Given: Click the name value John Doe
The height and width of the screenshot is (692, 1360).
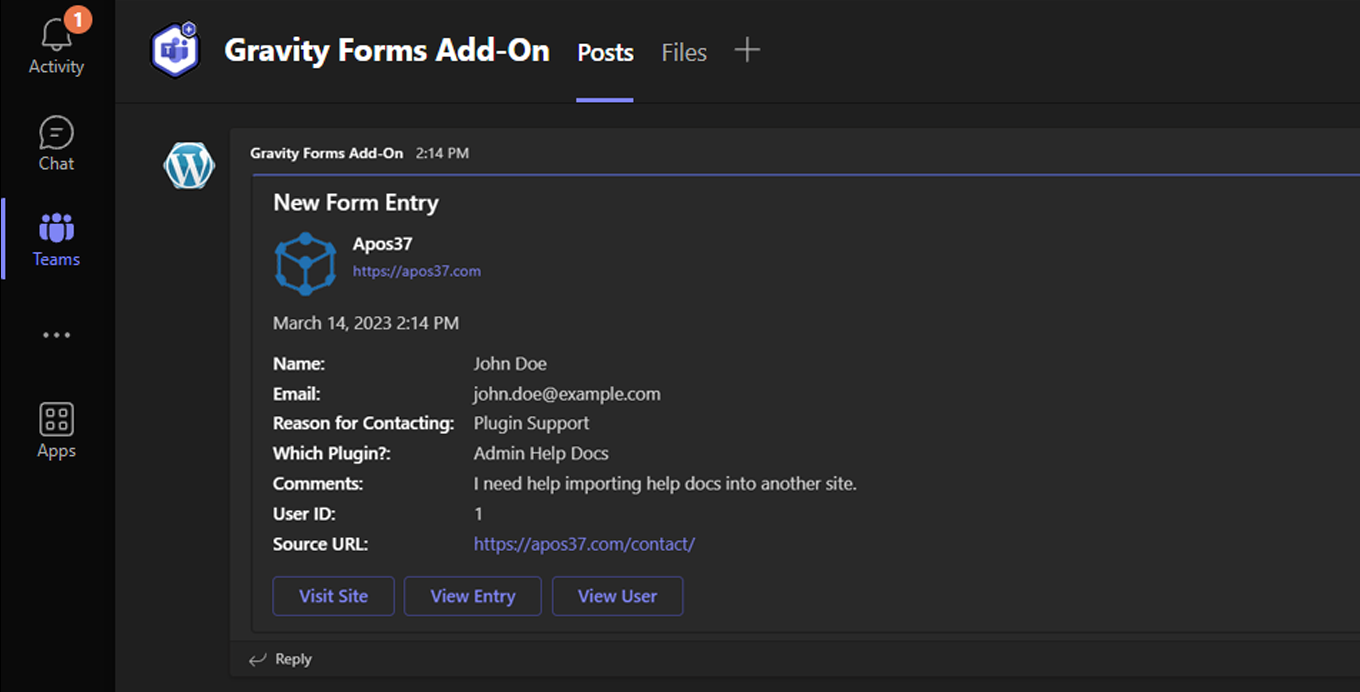Looking at the screenshot, I should point(510,364).
